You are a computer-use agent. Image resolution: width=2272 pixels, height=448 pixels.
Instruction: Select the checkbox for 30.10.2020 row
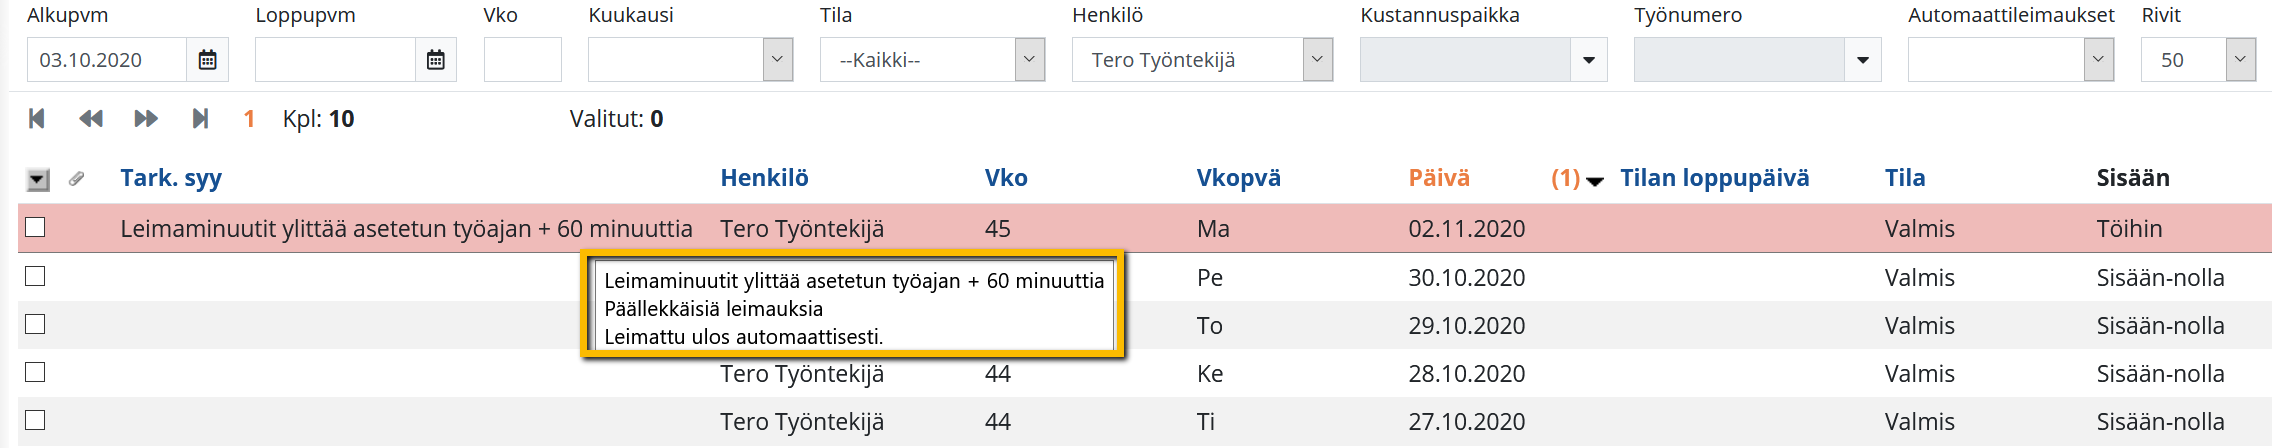coord(35,276)
